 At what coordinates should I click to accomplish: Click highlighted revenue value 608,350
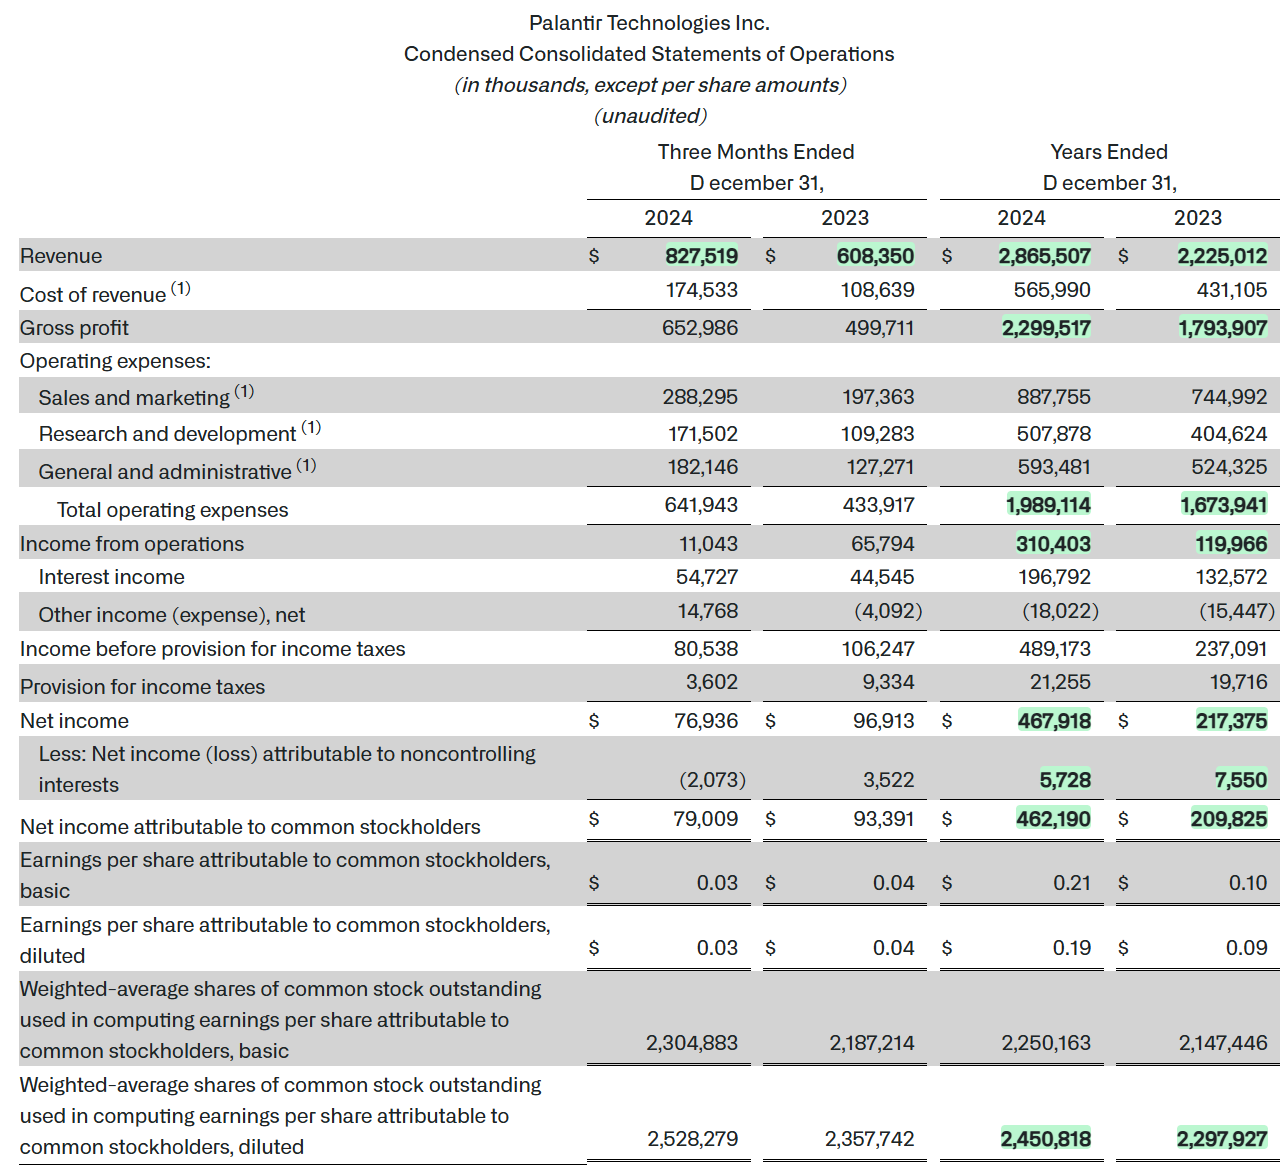876,256
